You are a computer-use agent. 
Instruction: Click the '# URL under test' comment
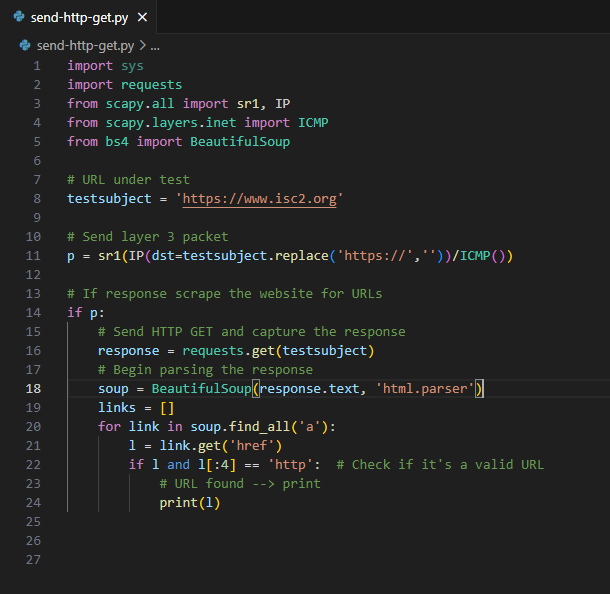128,180
